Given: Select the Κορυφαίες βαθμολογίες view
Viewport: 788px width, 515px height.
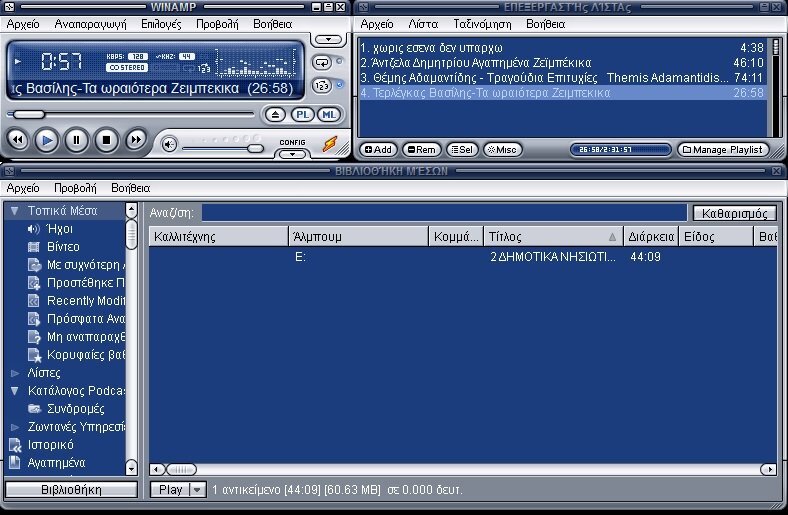Looking at the screenshot, I should (x=75, y=355).
